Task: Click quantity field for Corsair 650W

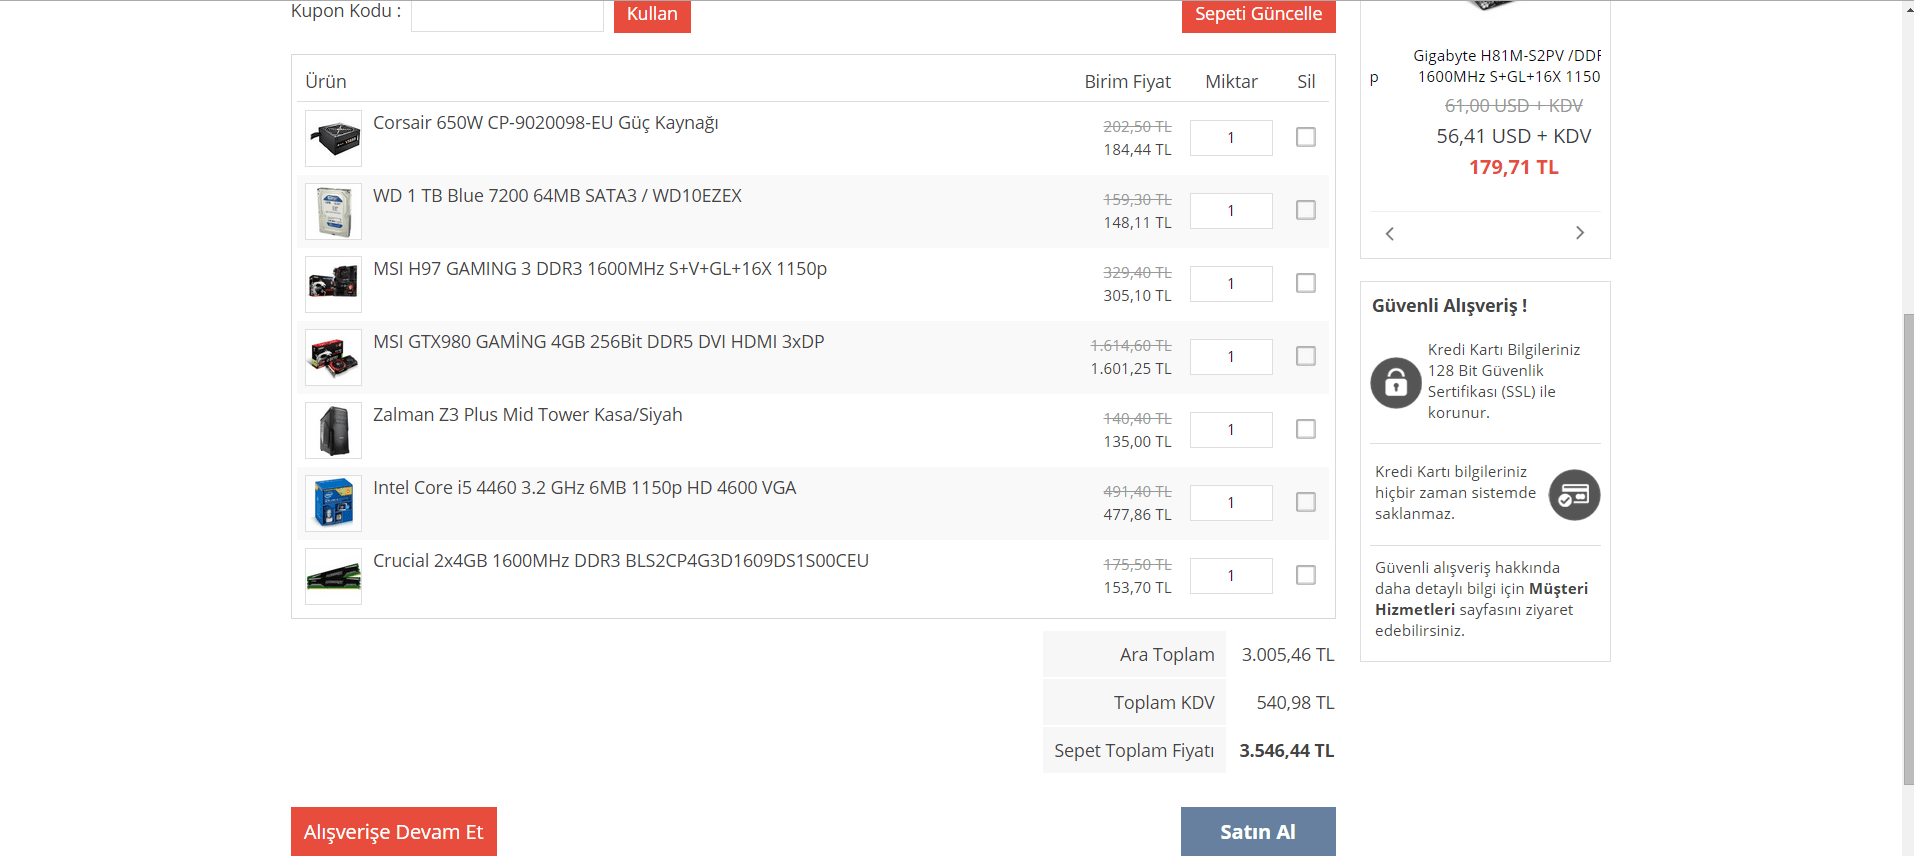Action: [x=1231, y=138]
